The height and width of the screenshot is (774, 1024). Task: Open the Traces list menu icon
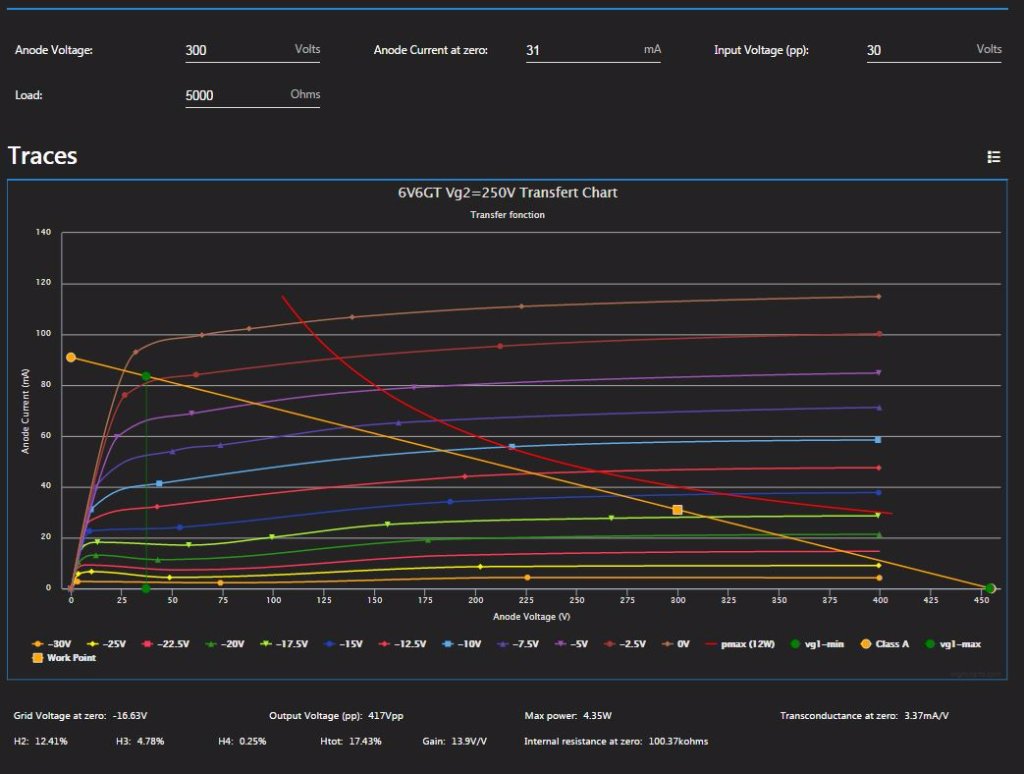point(993,156)
